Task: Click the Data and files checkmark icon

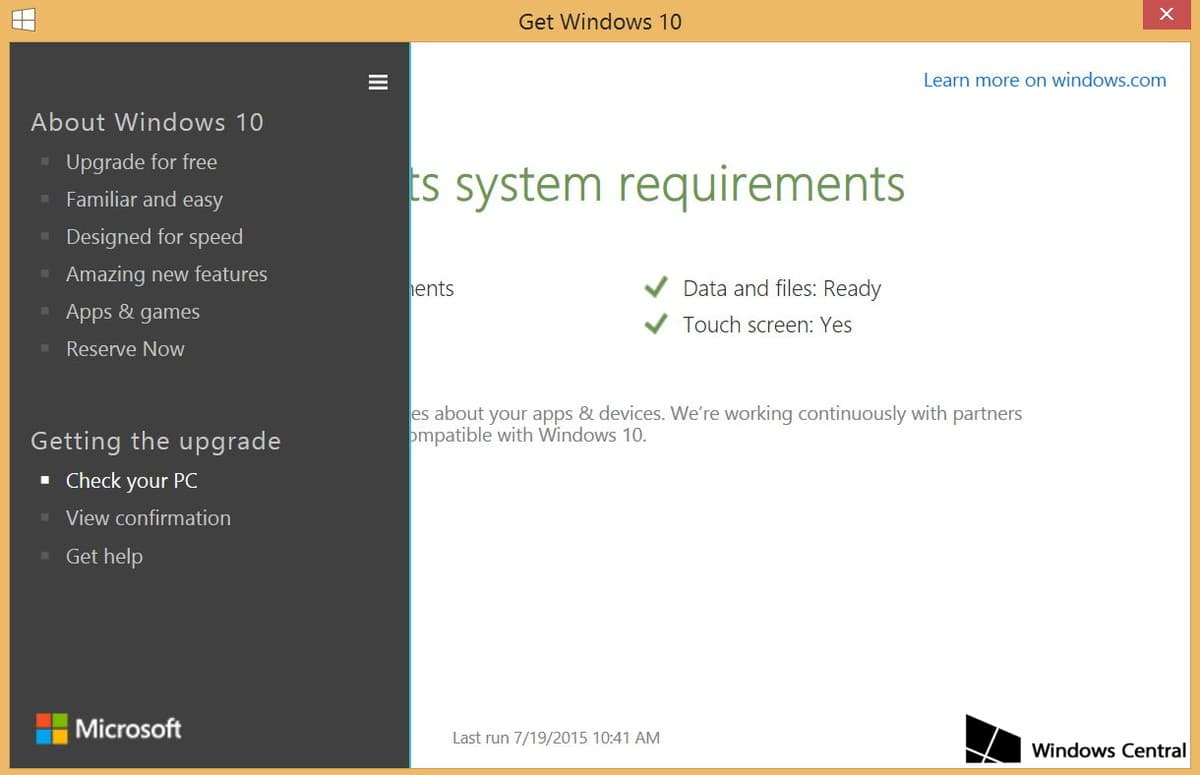Action: click(x=656, y=288)
